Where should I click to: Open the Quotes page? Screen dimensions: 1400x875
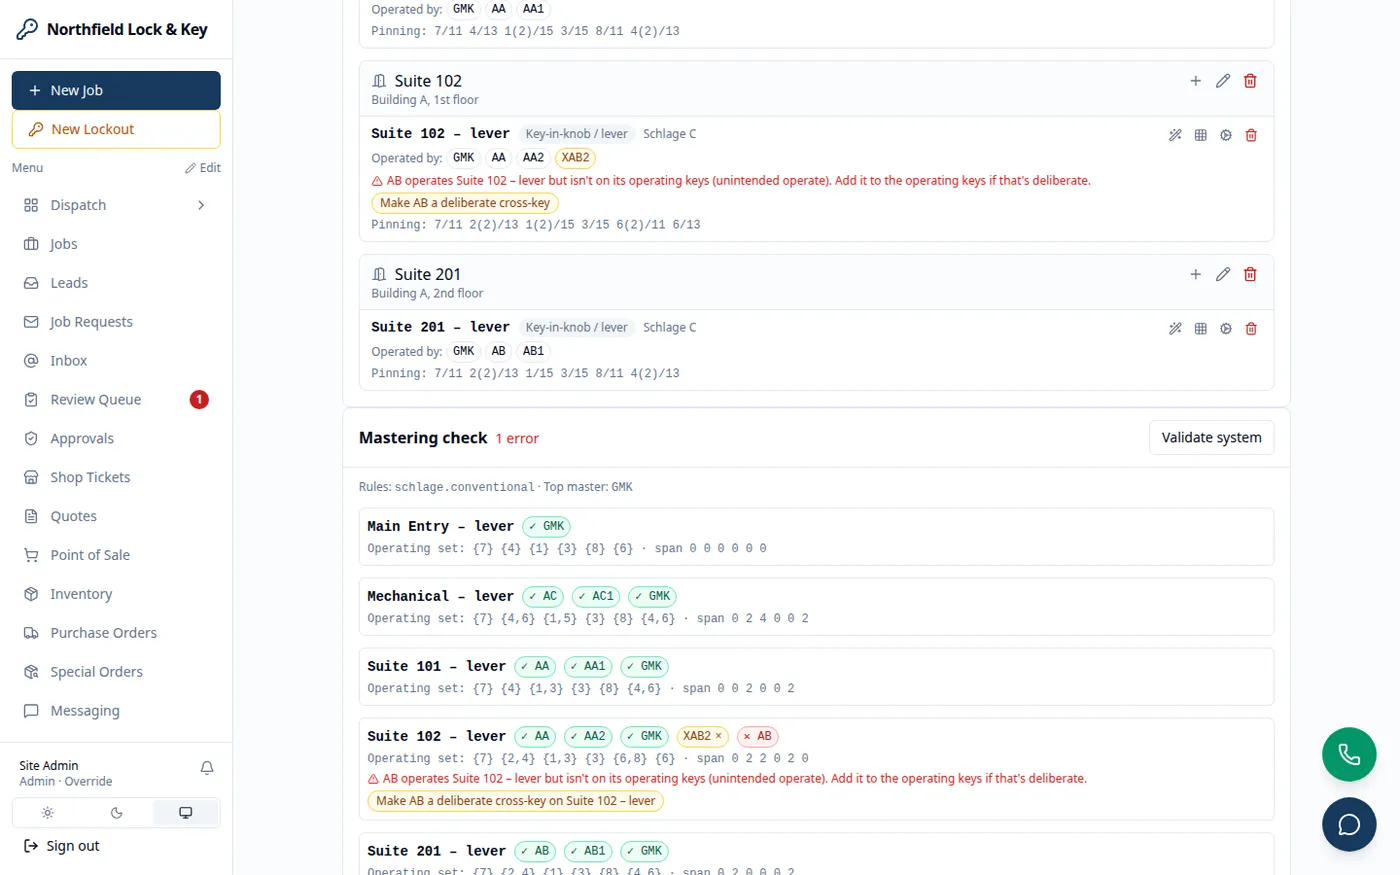(116, 516)
